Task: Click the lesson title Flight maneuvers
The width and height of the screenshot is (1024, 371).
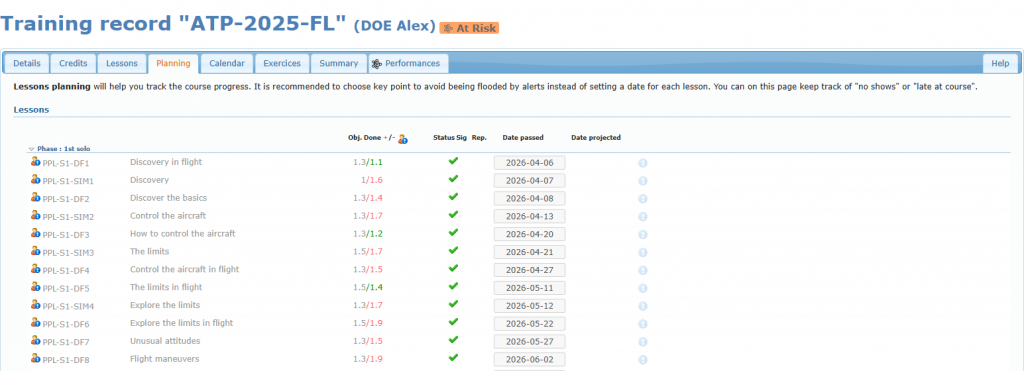Action: tap(165, 359)
